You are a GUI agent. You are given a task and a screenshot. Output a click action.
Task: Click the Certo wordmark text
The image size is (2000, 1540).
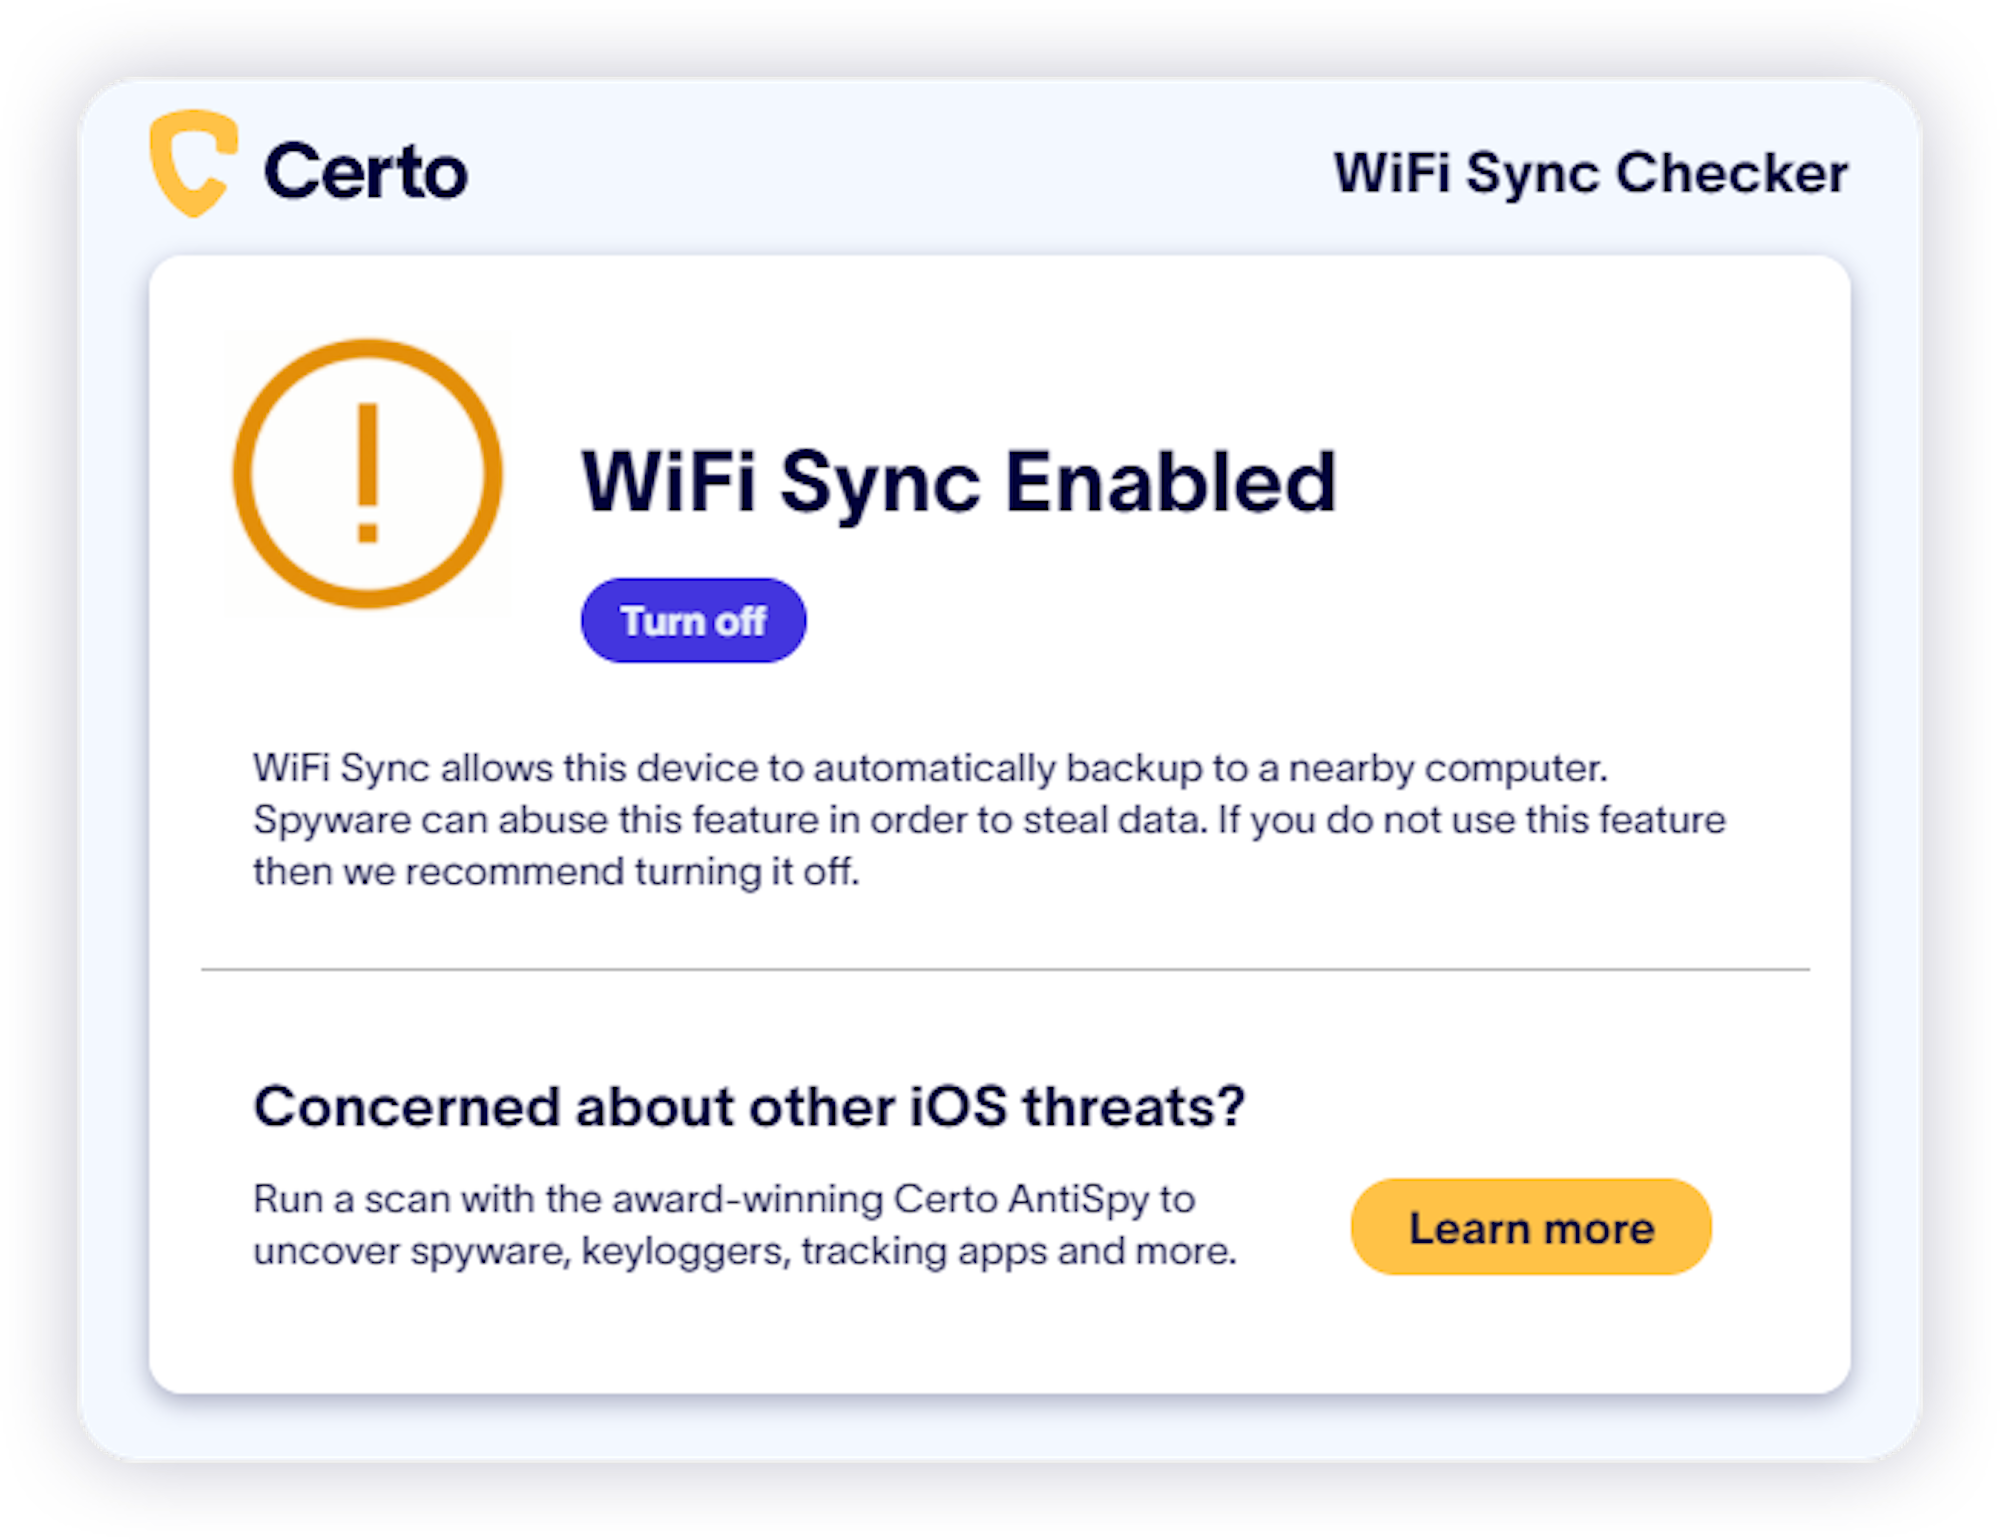pyautogui.click(x=366, y=172)
